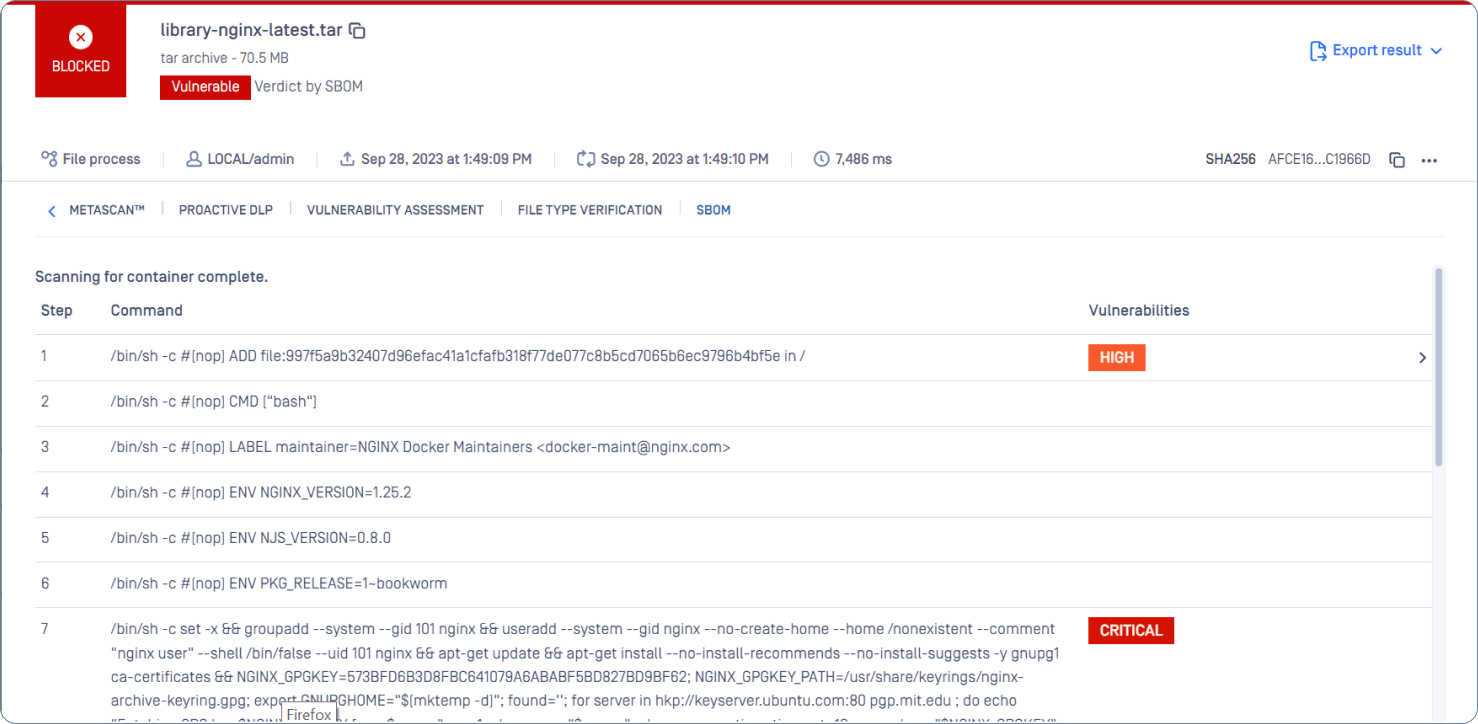
Task: Open the Export result dropdown arrow
Action: point(1437,51)
